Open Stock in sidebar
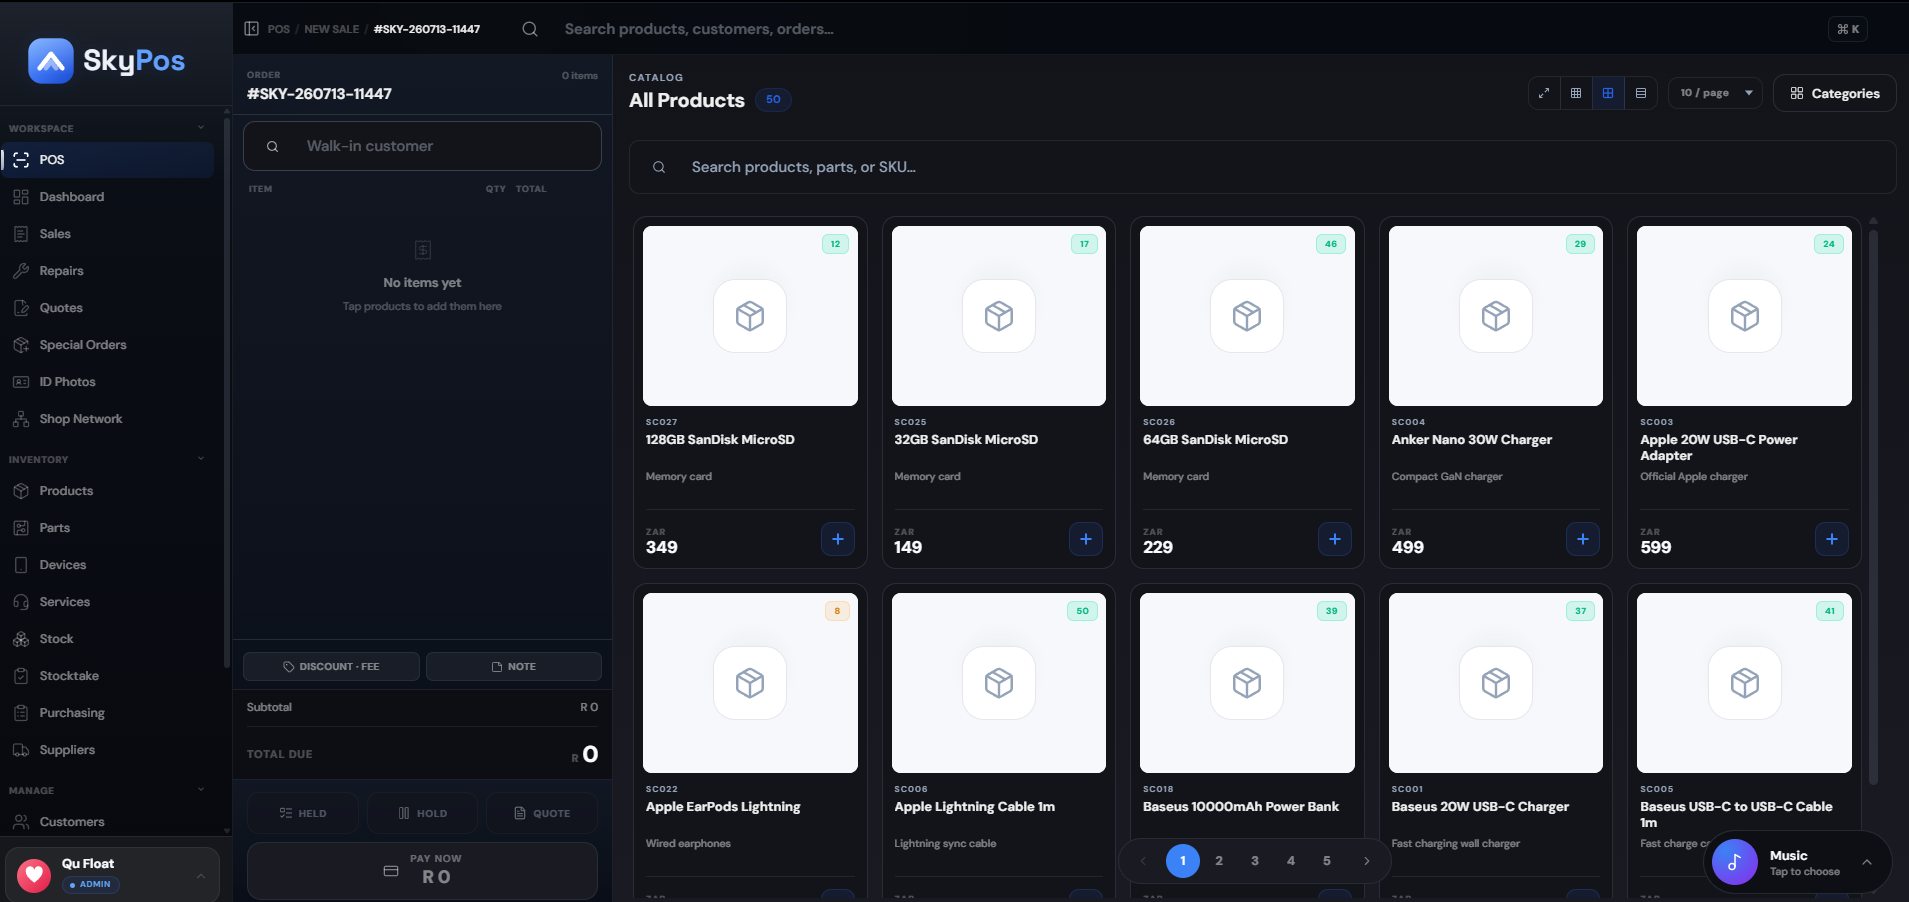Image resolution: width=1909 pixels, height=902 pixels. click(107, 639)
